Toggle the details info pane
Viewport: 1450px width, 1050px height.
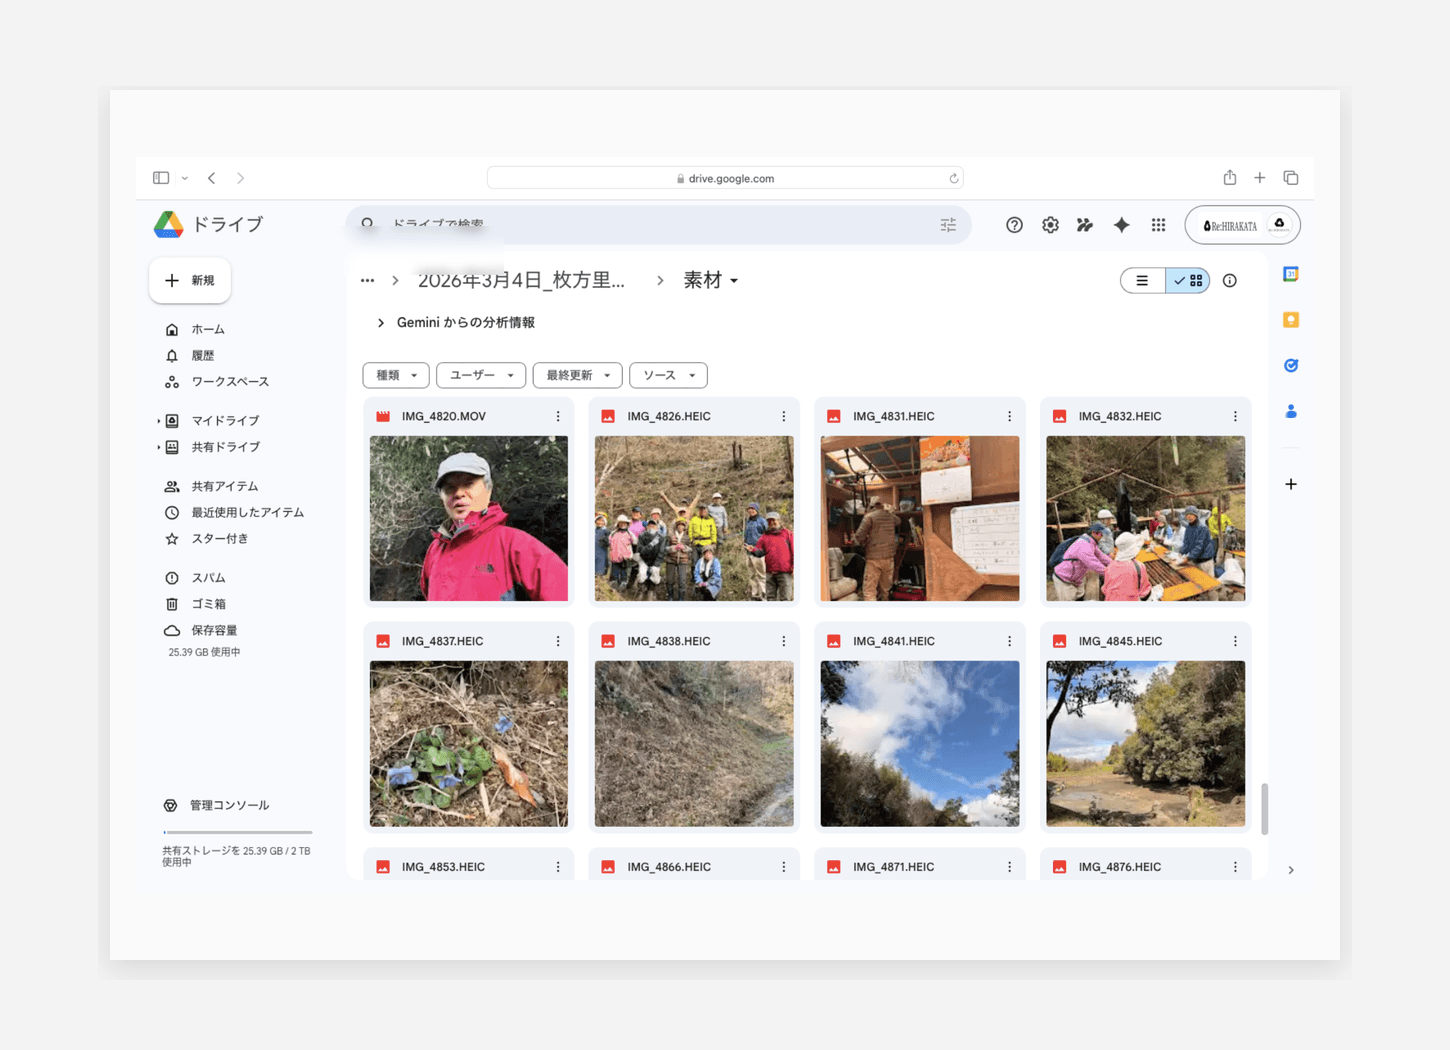point(1229,280)
